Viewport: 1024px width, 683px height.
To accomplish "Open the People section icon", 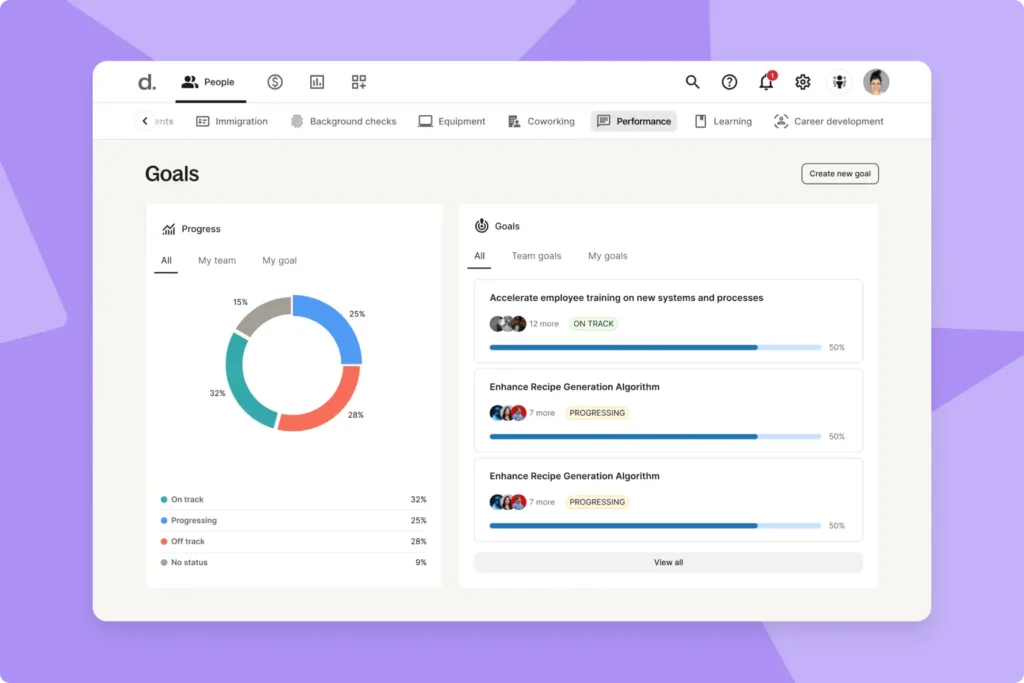I will pyautogui.click(x=189, y=82).
